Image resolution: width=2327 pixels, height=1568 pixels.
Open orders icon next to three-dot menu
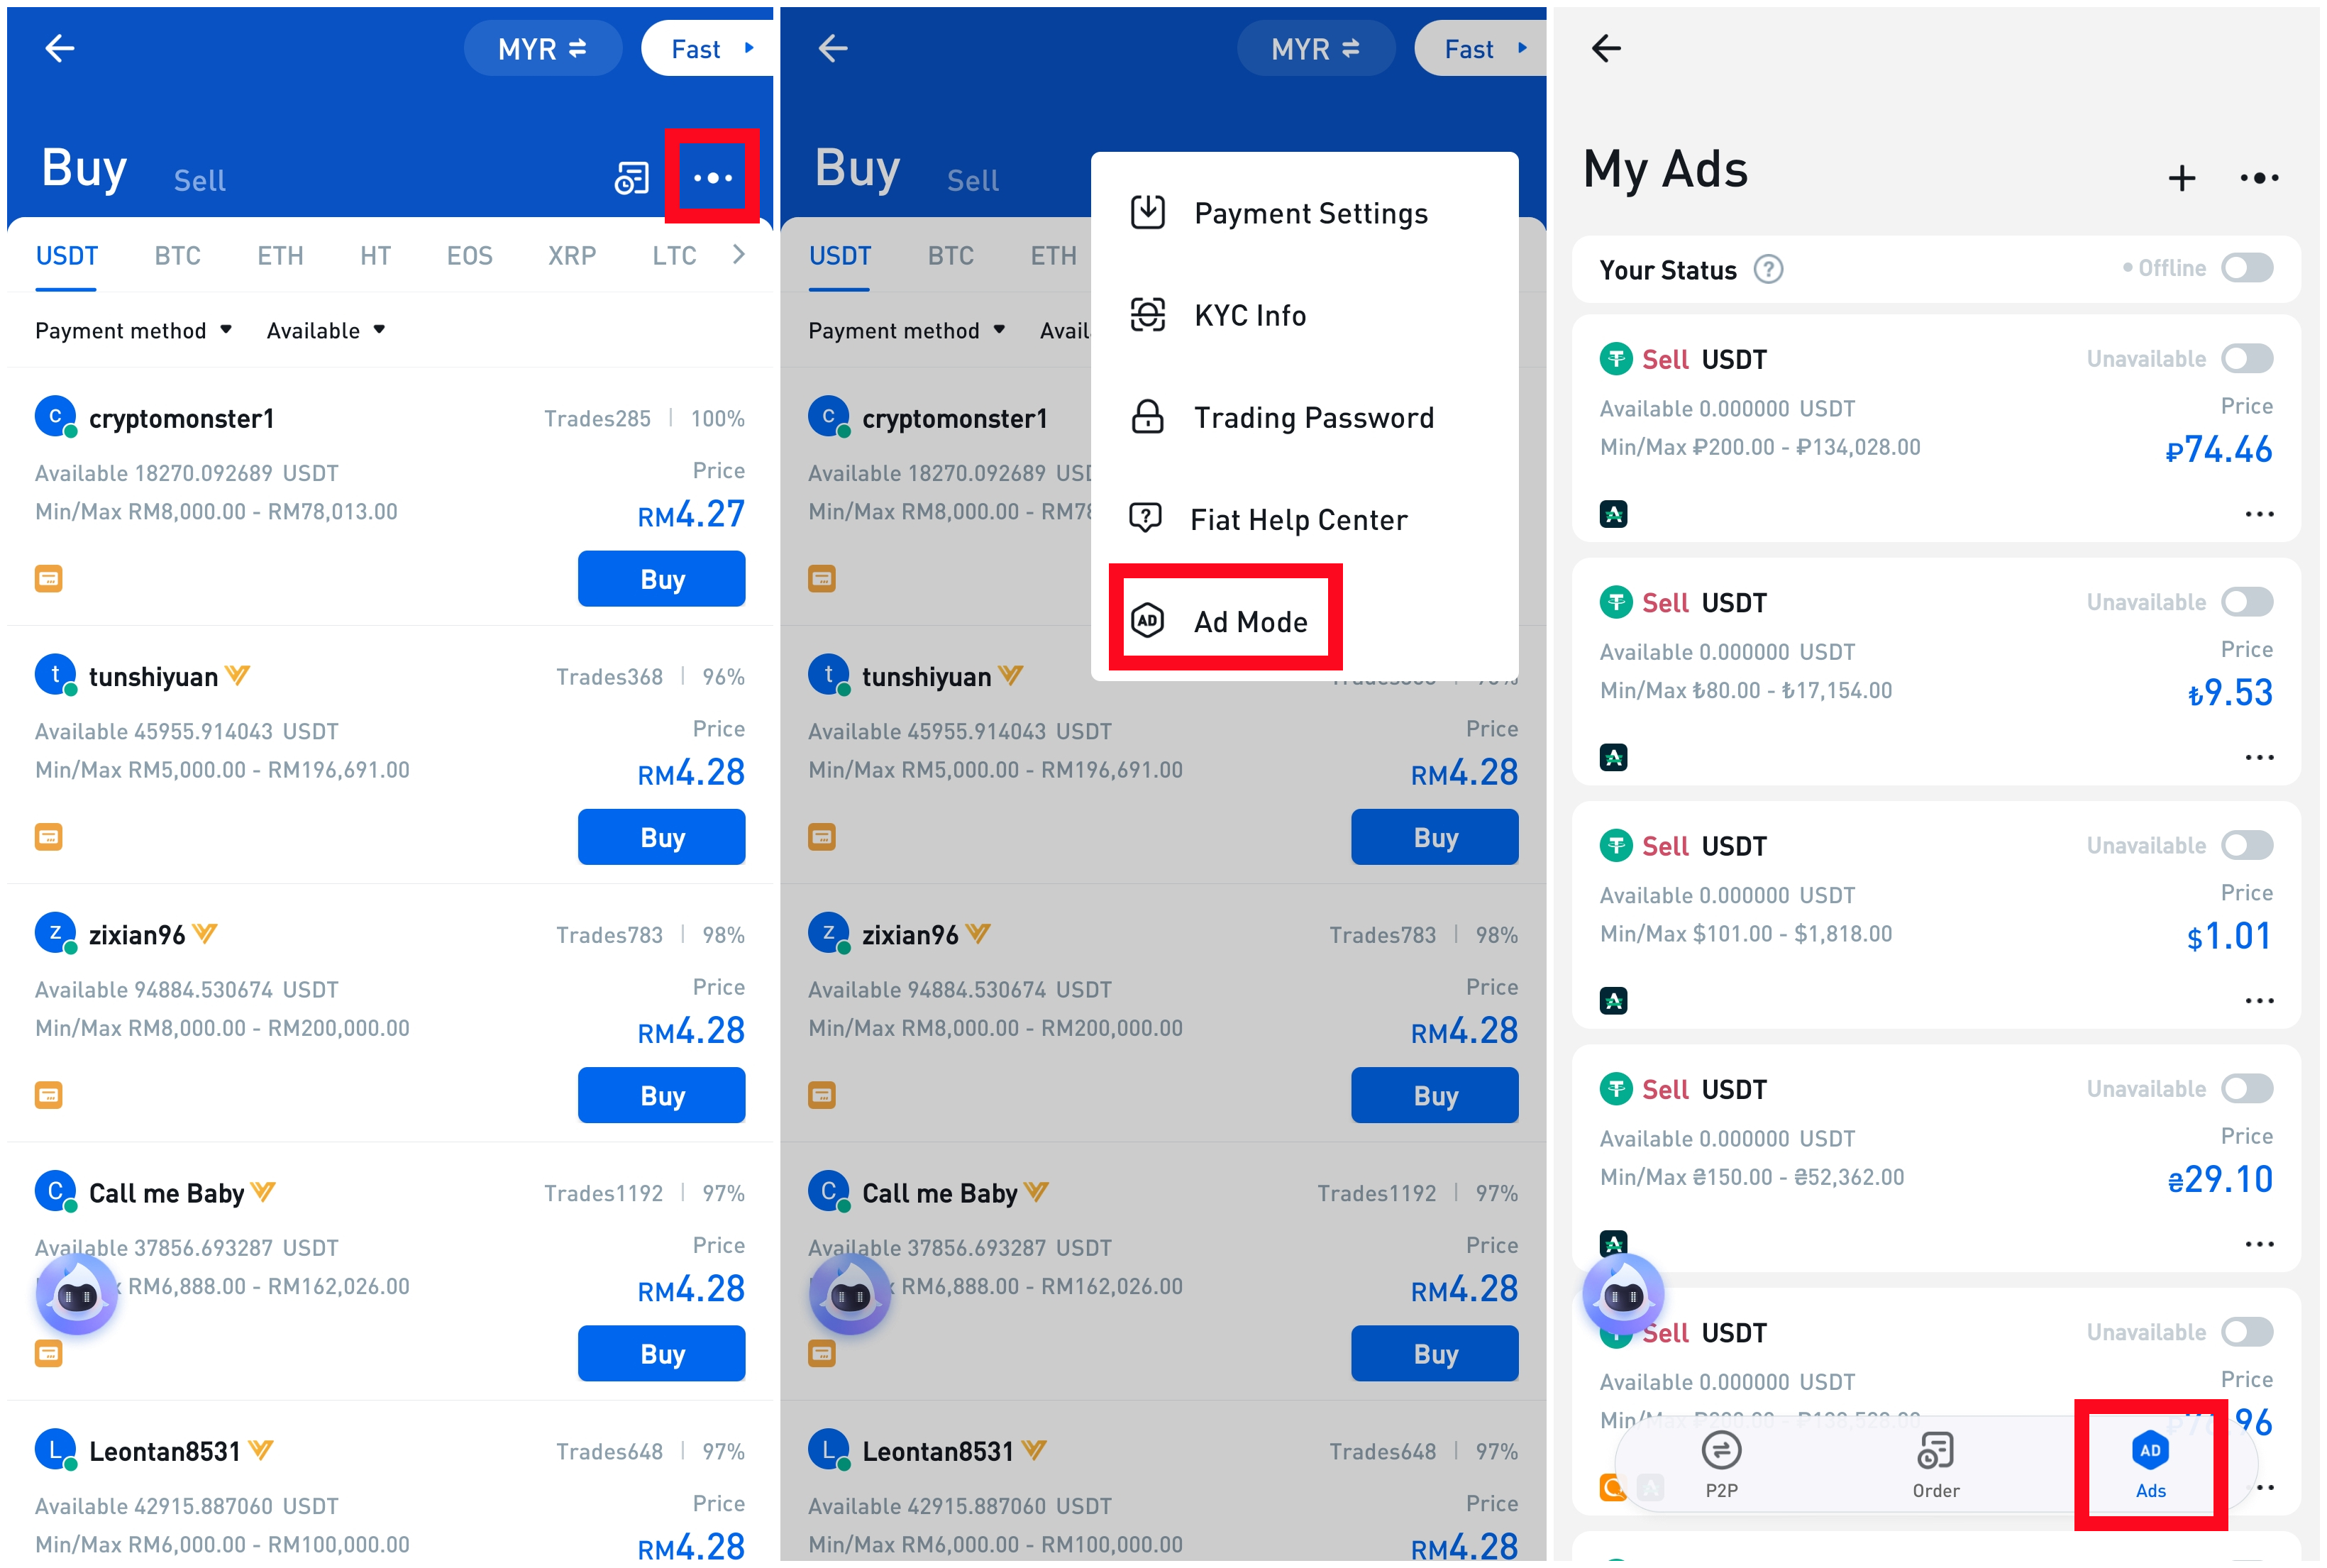coord(631,179)
